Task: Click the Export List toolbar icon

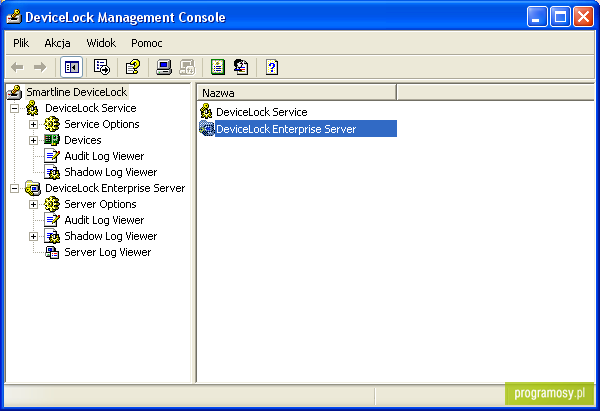Action: click(x=102, y=67)
